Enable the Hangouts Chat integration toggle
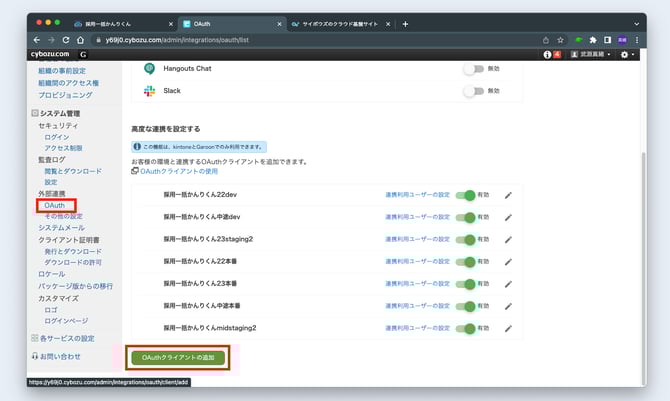670x401 pixels. pyautogui.click(x=473, y=69)
